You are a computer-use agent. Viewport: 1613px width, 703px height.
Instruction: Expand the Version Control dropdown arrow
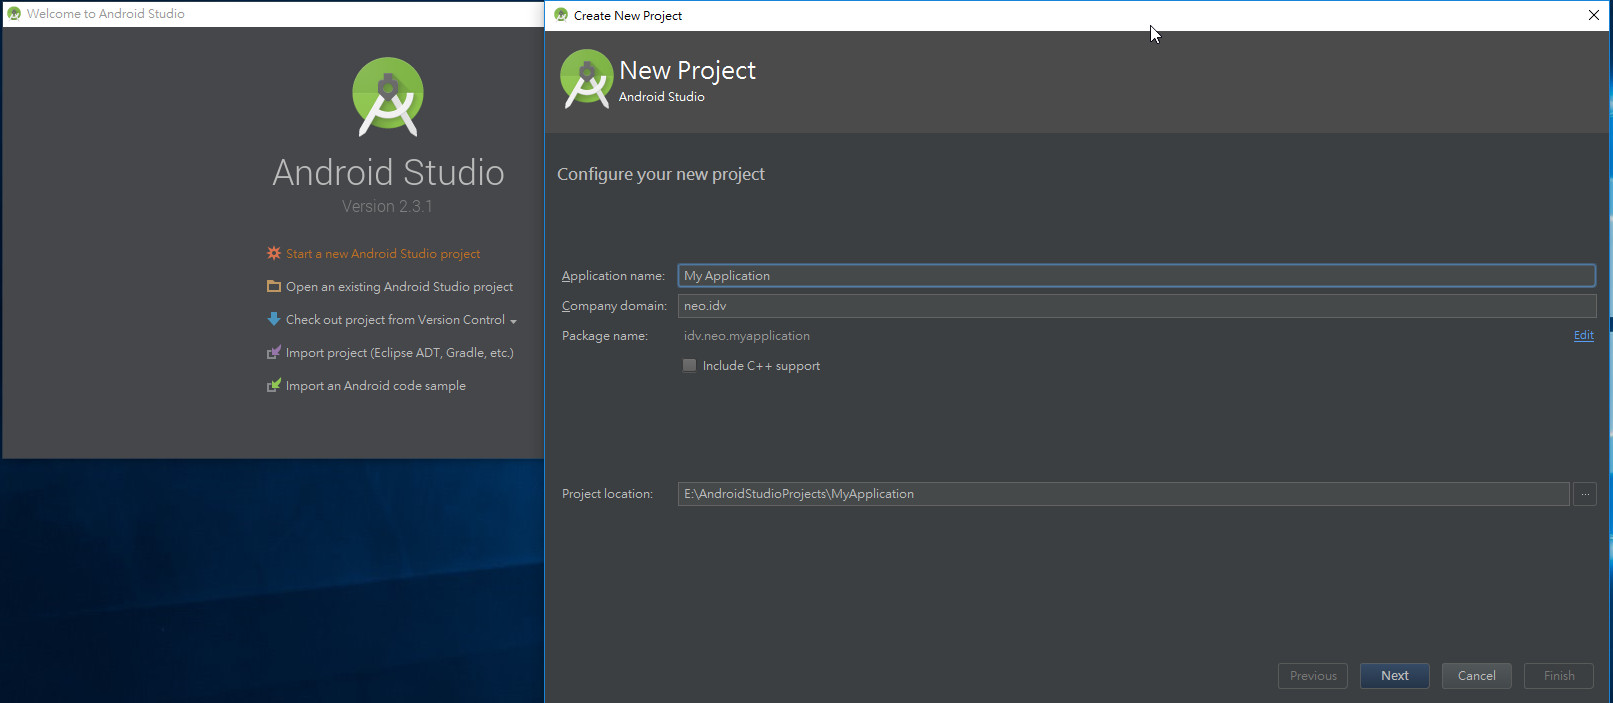[x=513, y=321]
